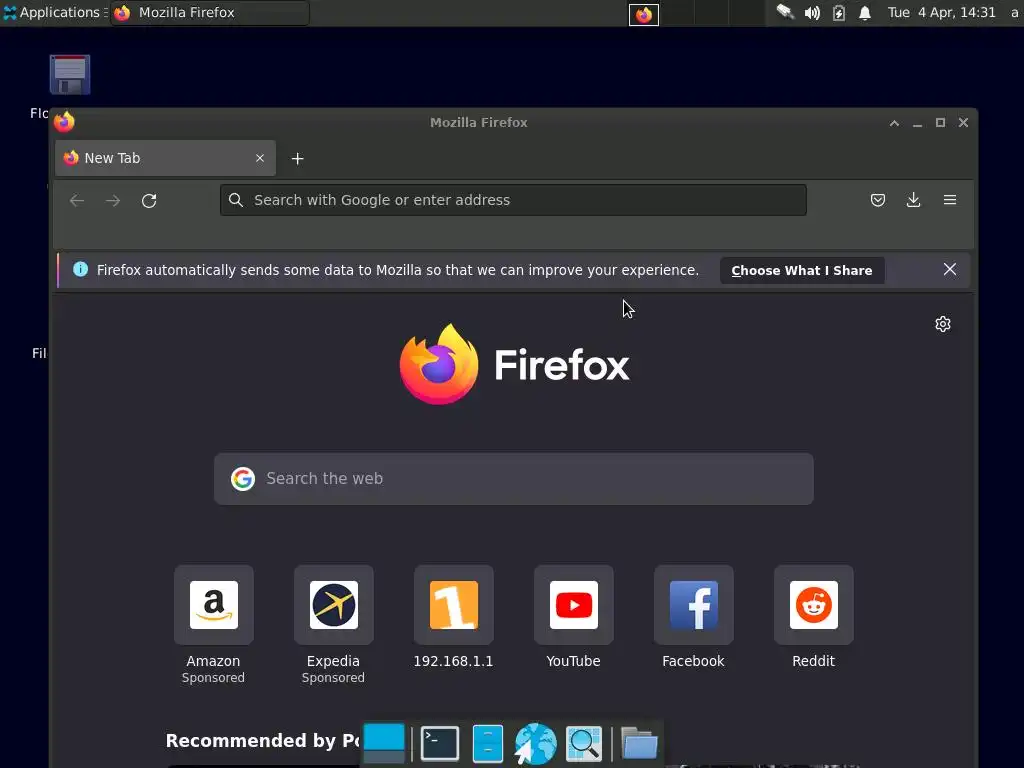Maximize the Mozilla Firefox window
This screenshot has width=1024, height=768.
[940, 123]
